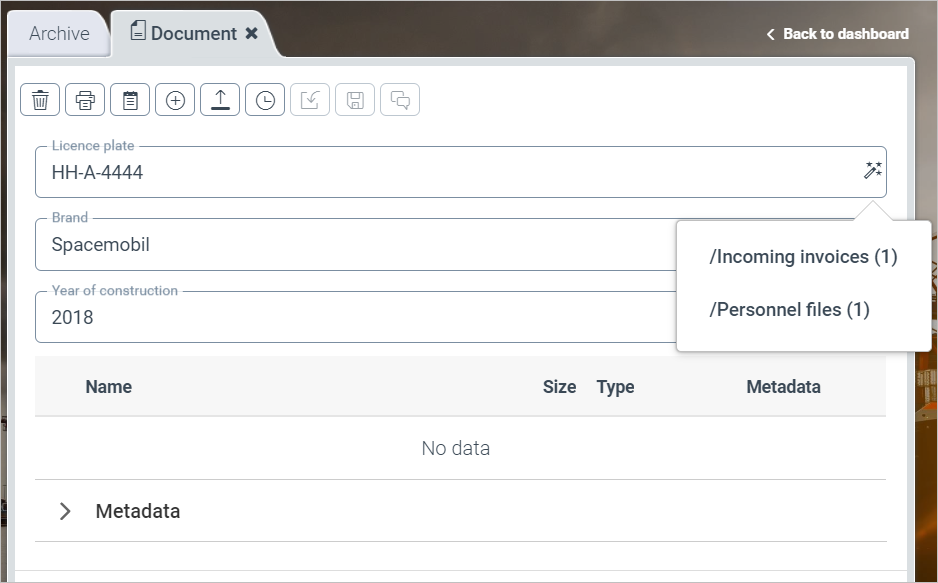
Task: Select /Incoming invoices (1) from popup
Action: point(803,257)
